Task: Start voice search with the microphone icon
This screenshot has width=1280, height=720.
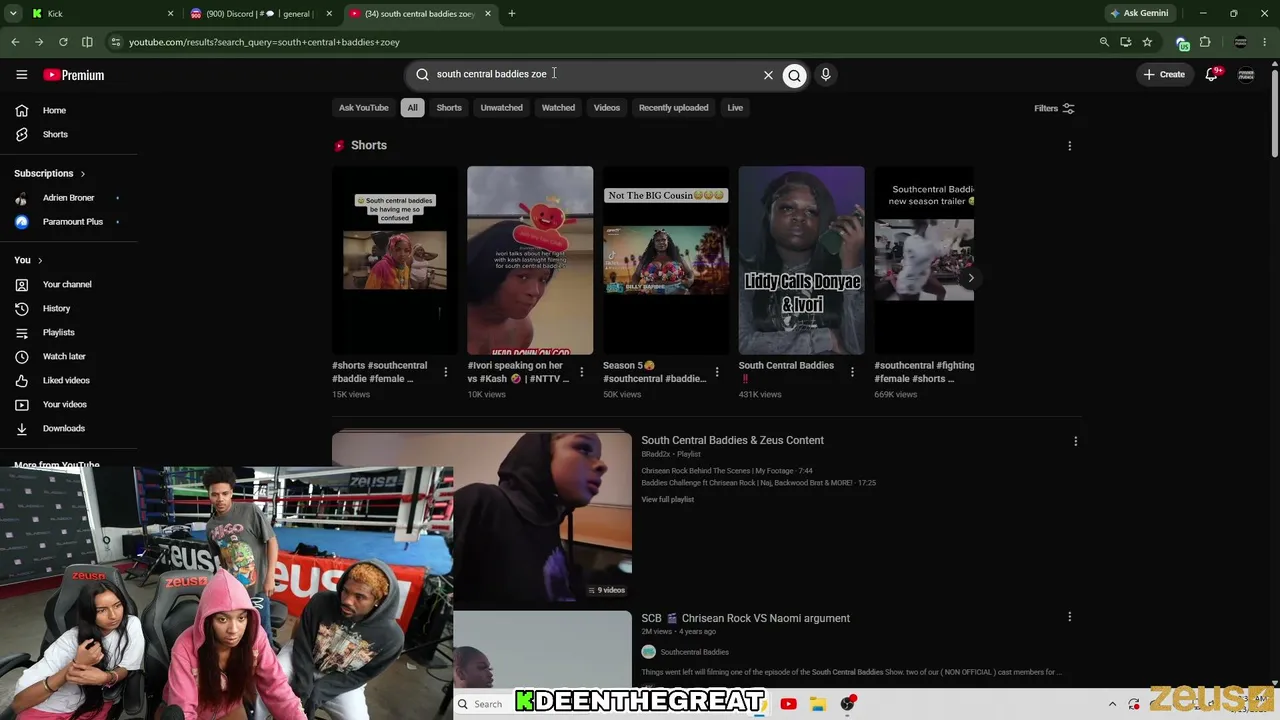Action: click(825, 75)
